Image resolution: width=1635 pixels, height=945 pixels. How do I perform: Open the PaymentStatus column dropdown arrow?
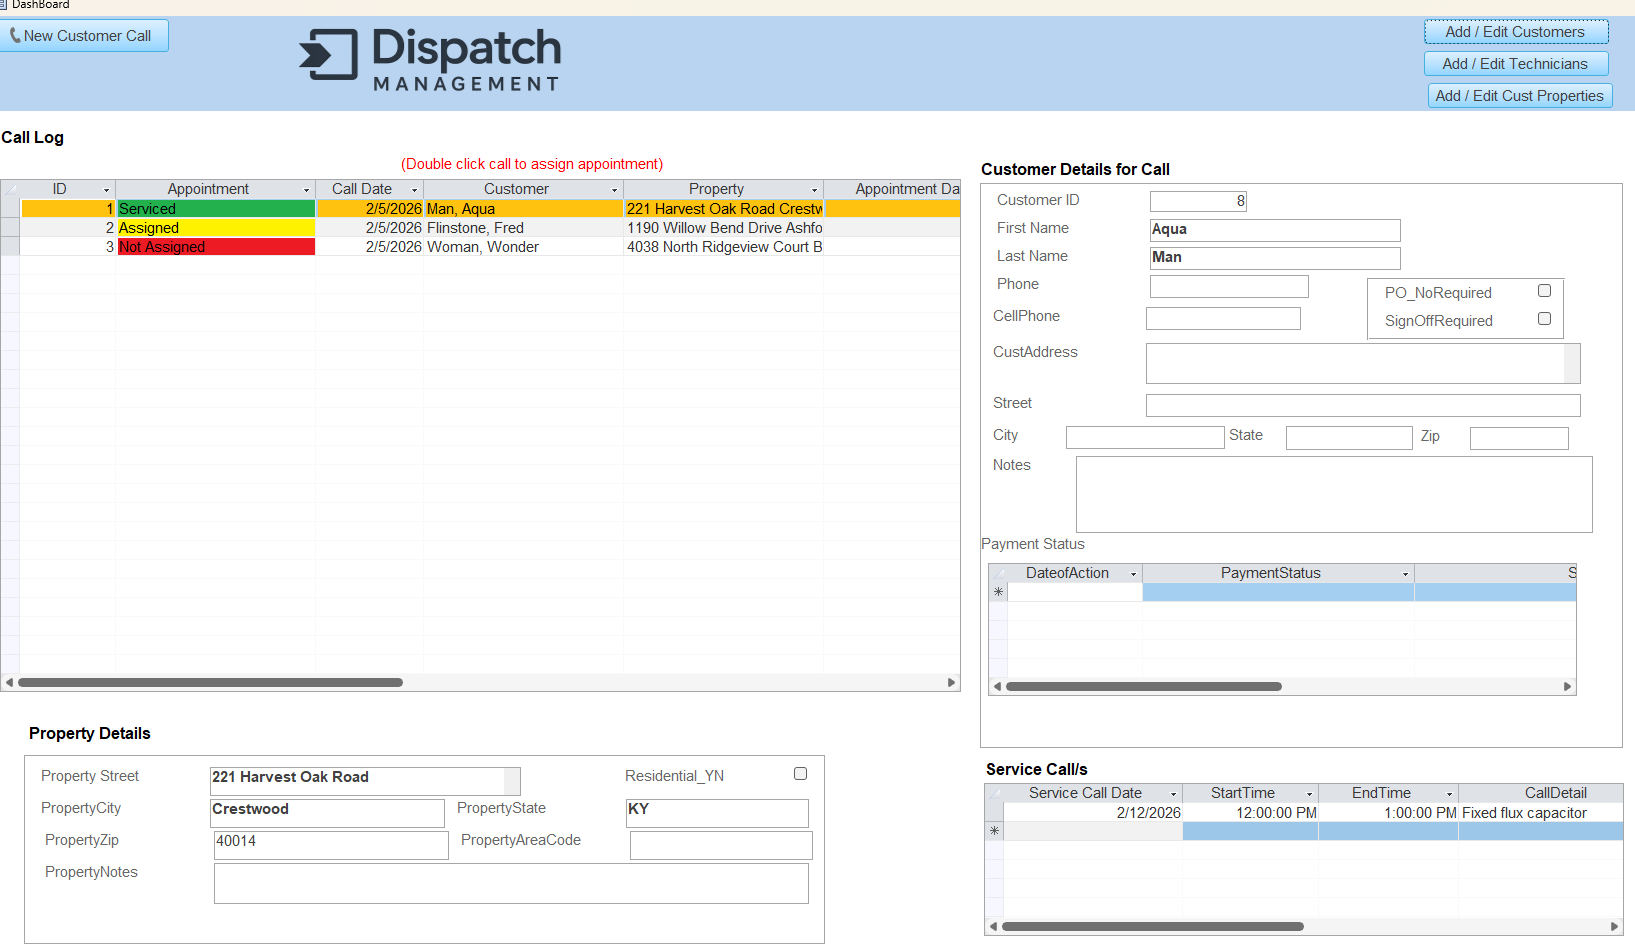pyautogui.click(x=1405, y=574)
